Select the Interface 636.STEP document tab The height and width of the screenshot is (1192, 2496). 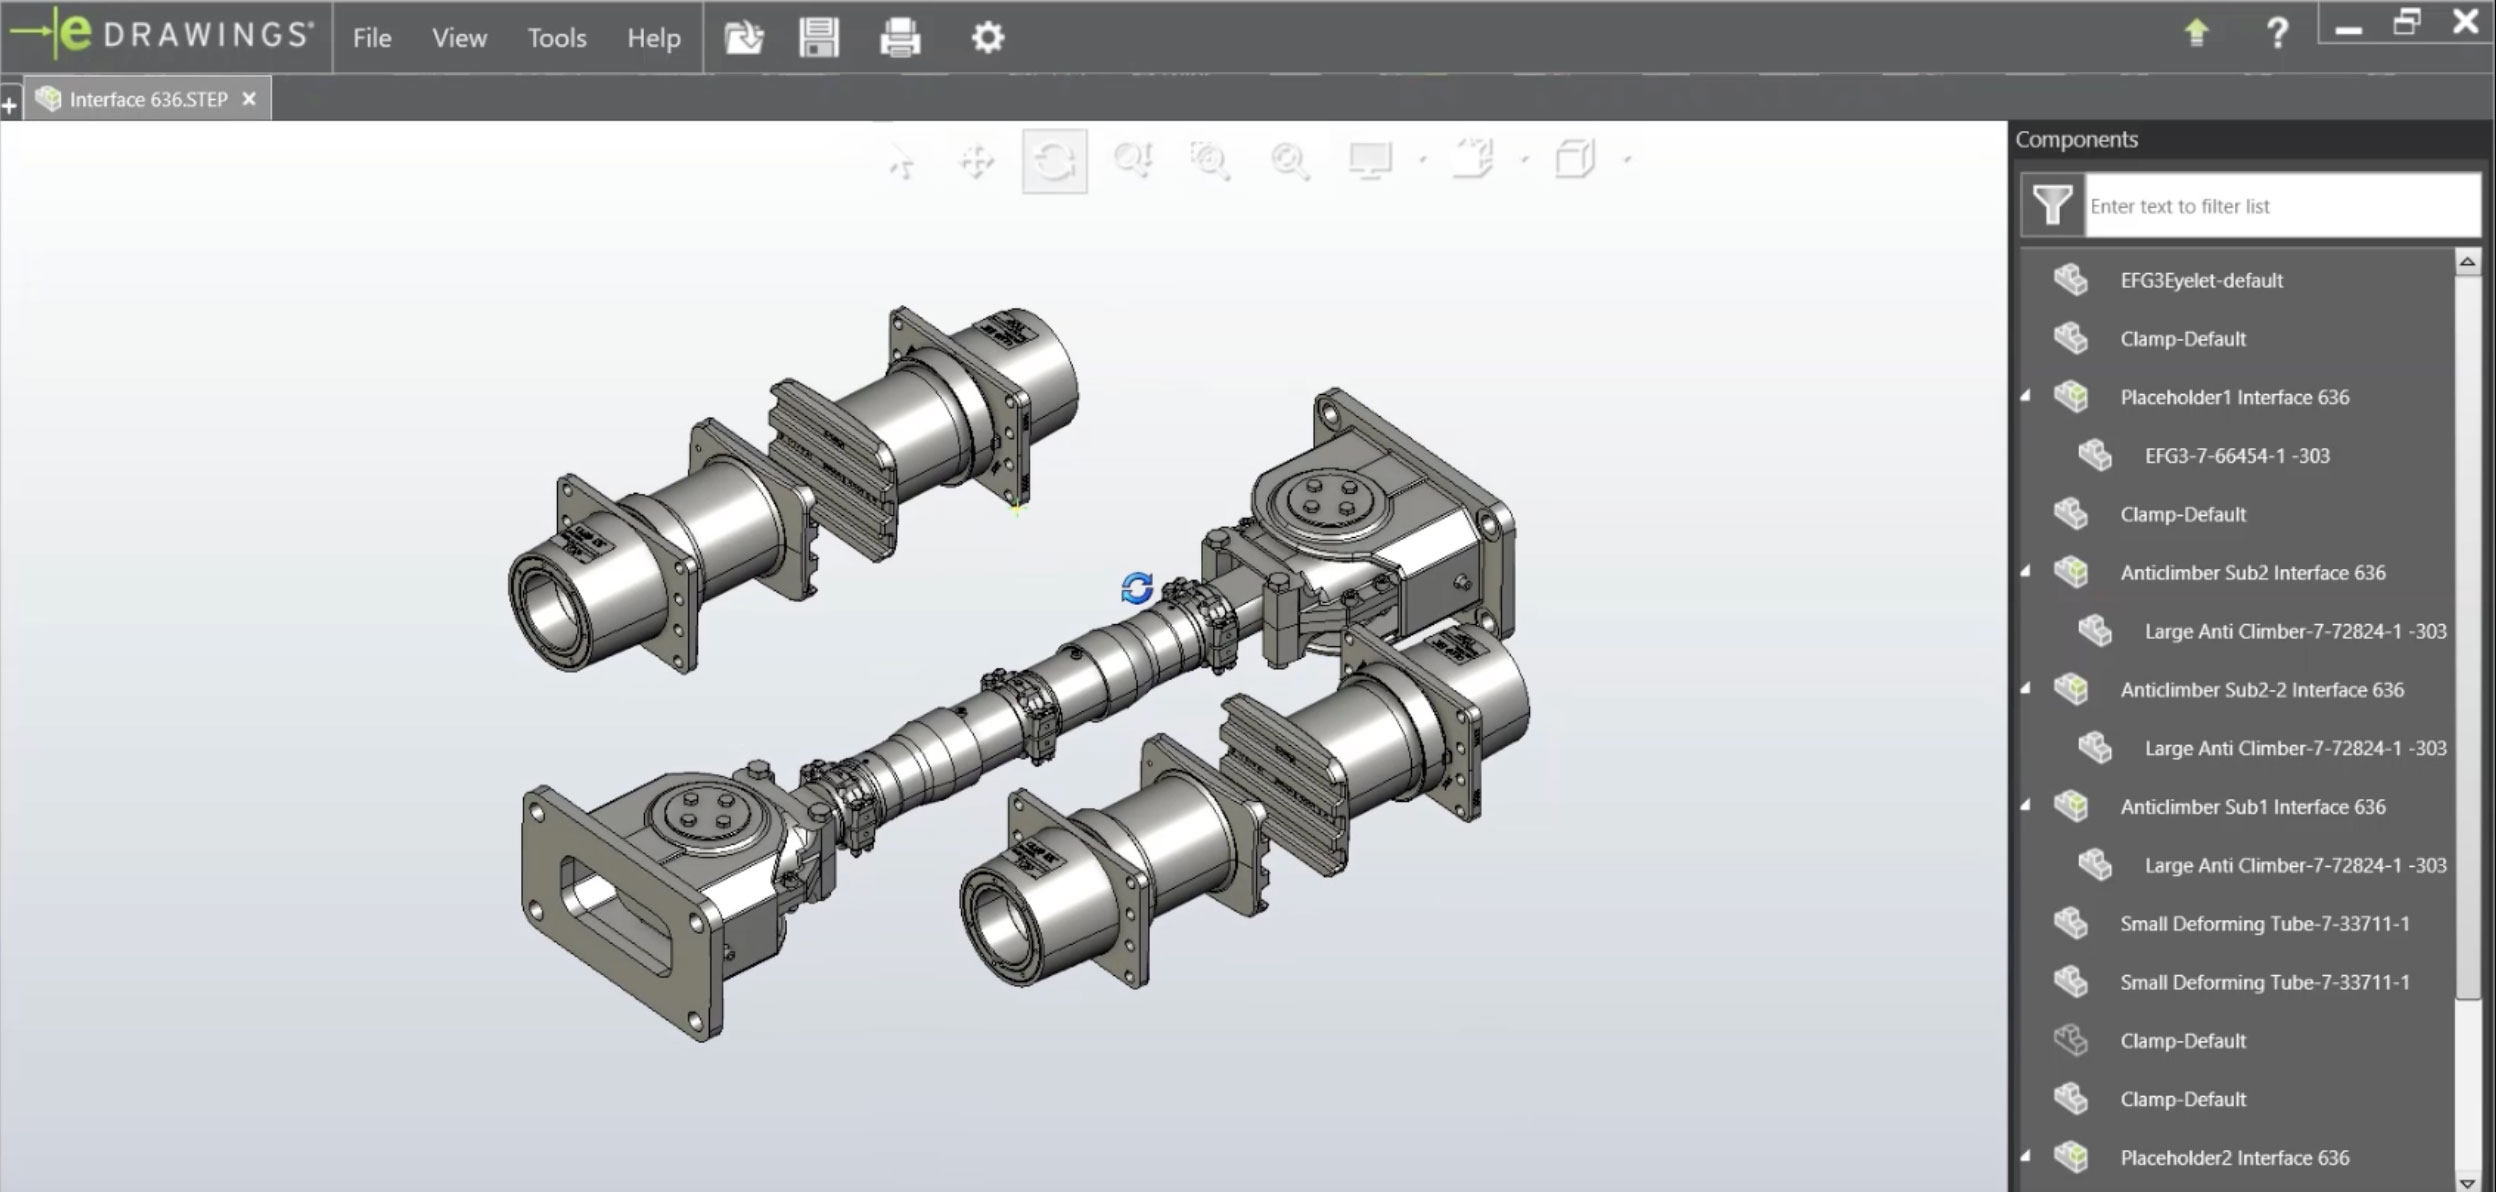click(145, 98)
